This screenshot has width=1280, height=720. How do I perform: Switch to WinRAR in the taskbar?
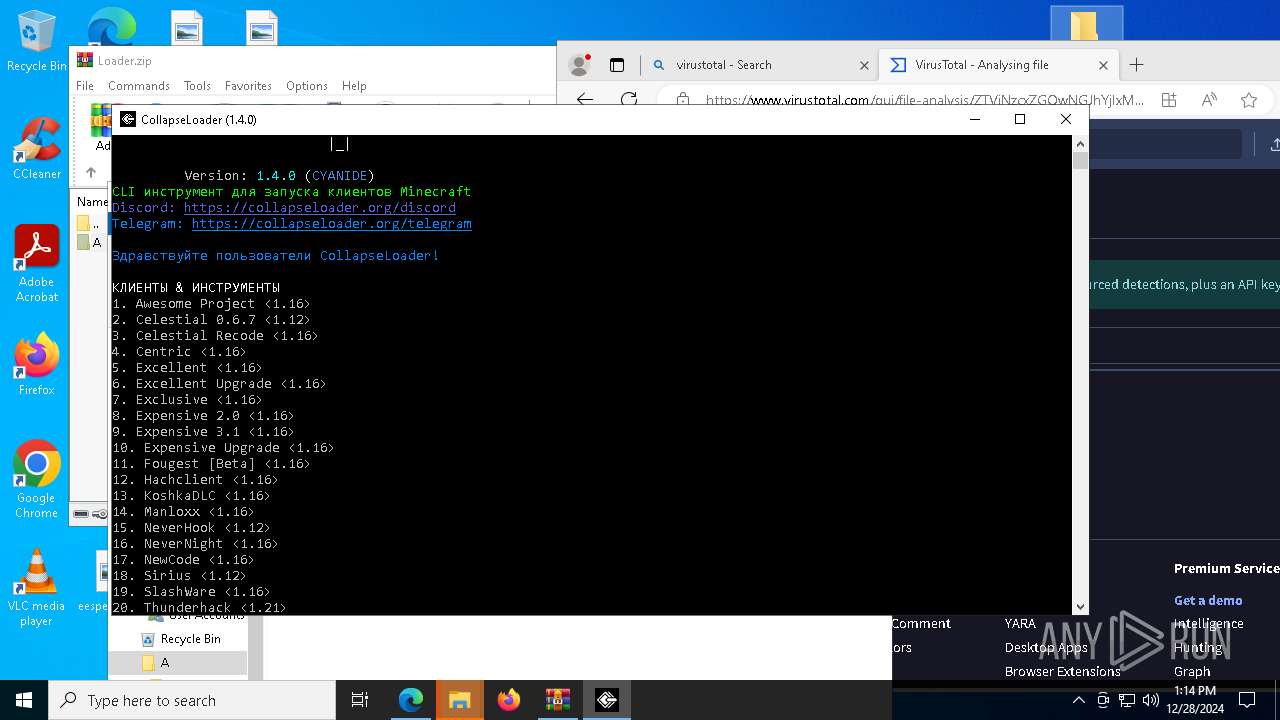(x=558, y=700)
